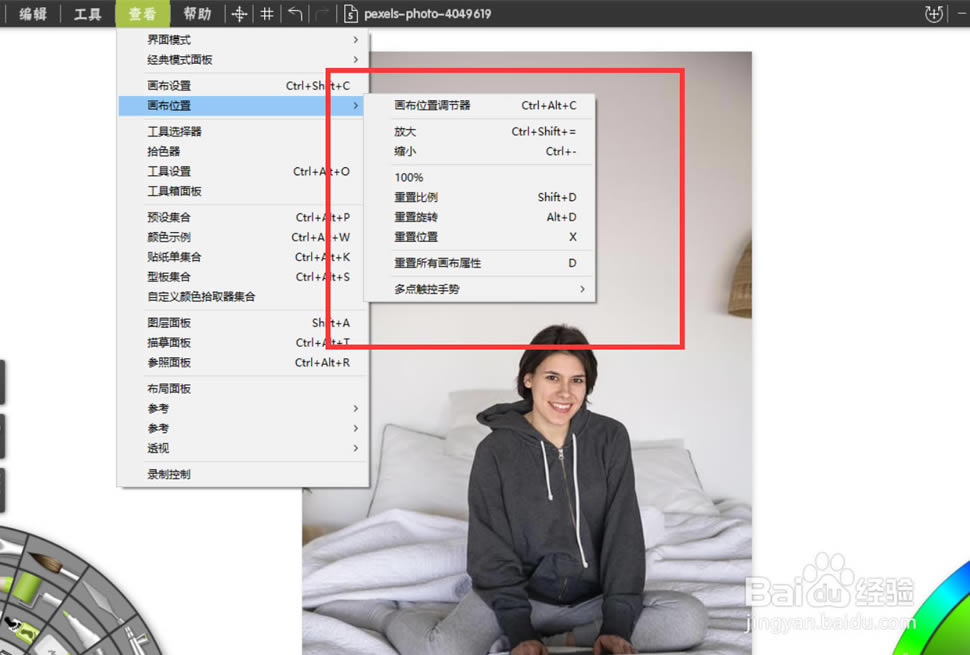The image size is (970, 655).
Task: Toggle the 拾色器 panel
Action: click(x=243, y=151)
